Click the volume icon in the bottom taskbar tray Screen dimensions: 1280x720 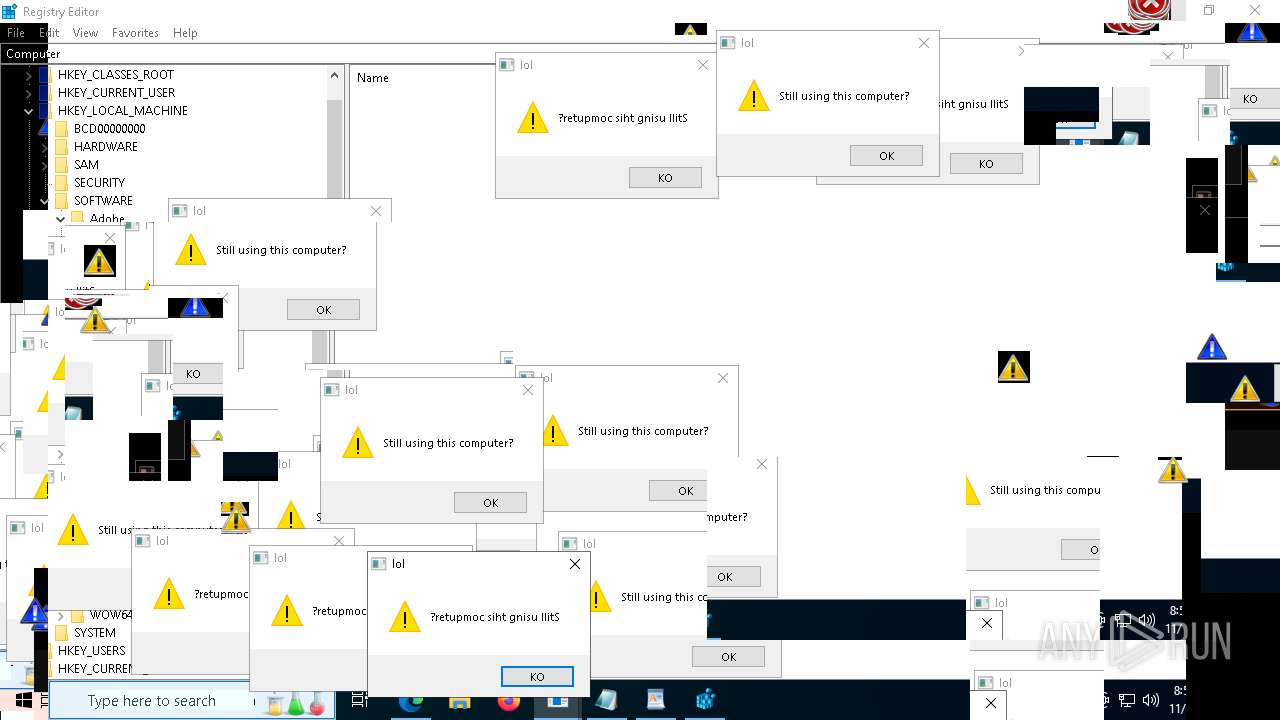click(x=1150, y=701)
